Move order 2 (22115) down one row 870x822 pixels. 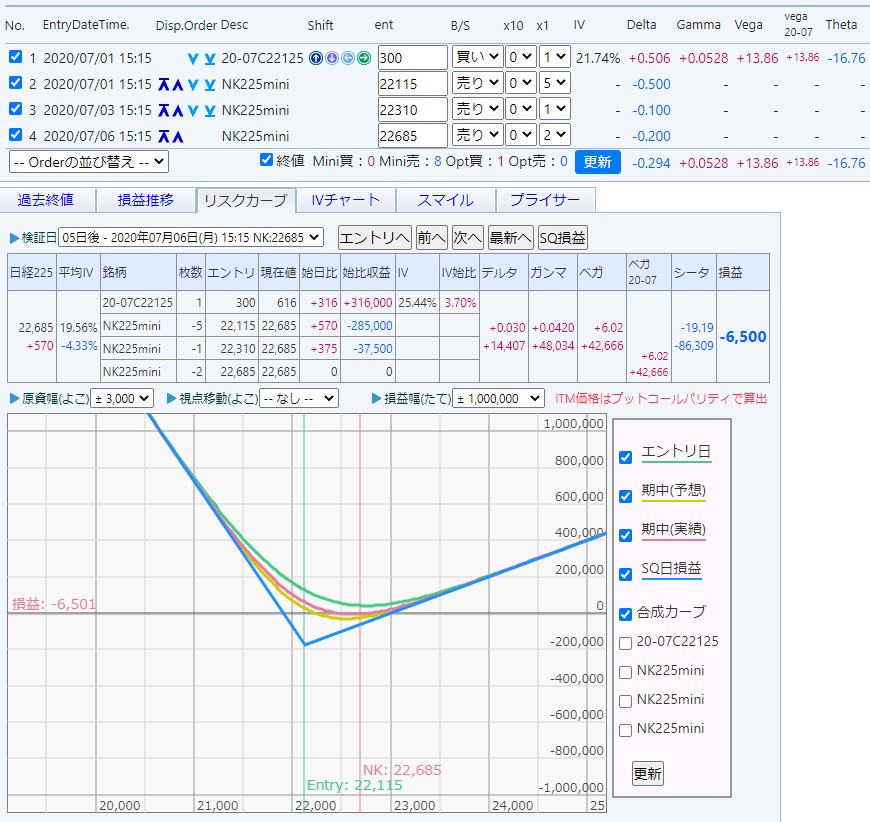193,84
